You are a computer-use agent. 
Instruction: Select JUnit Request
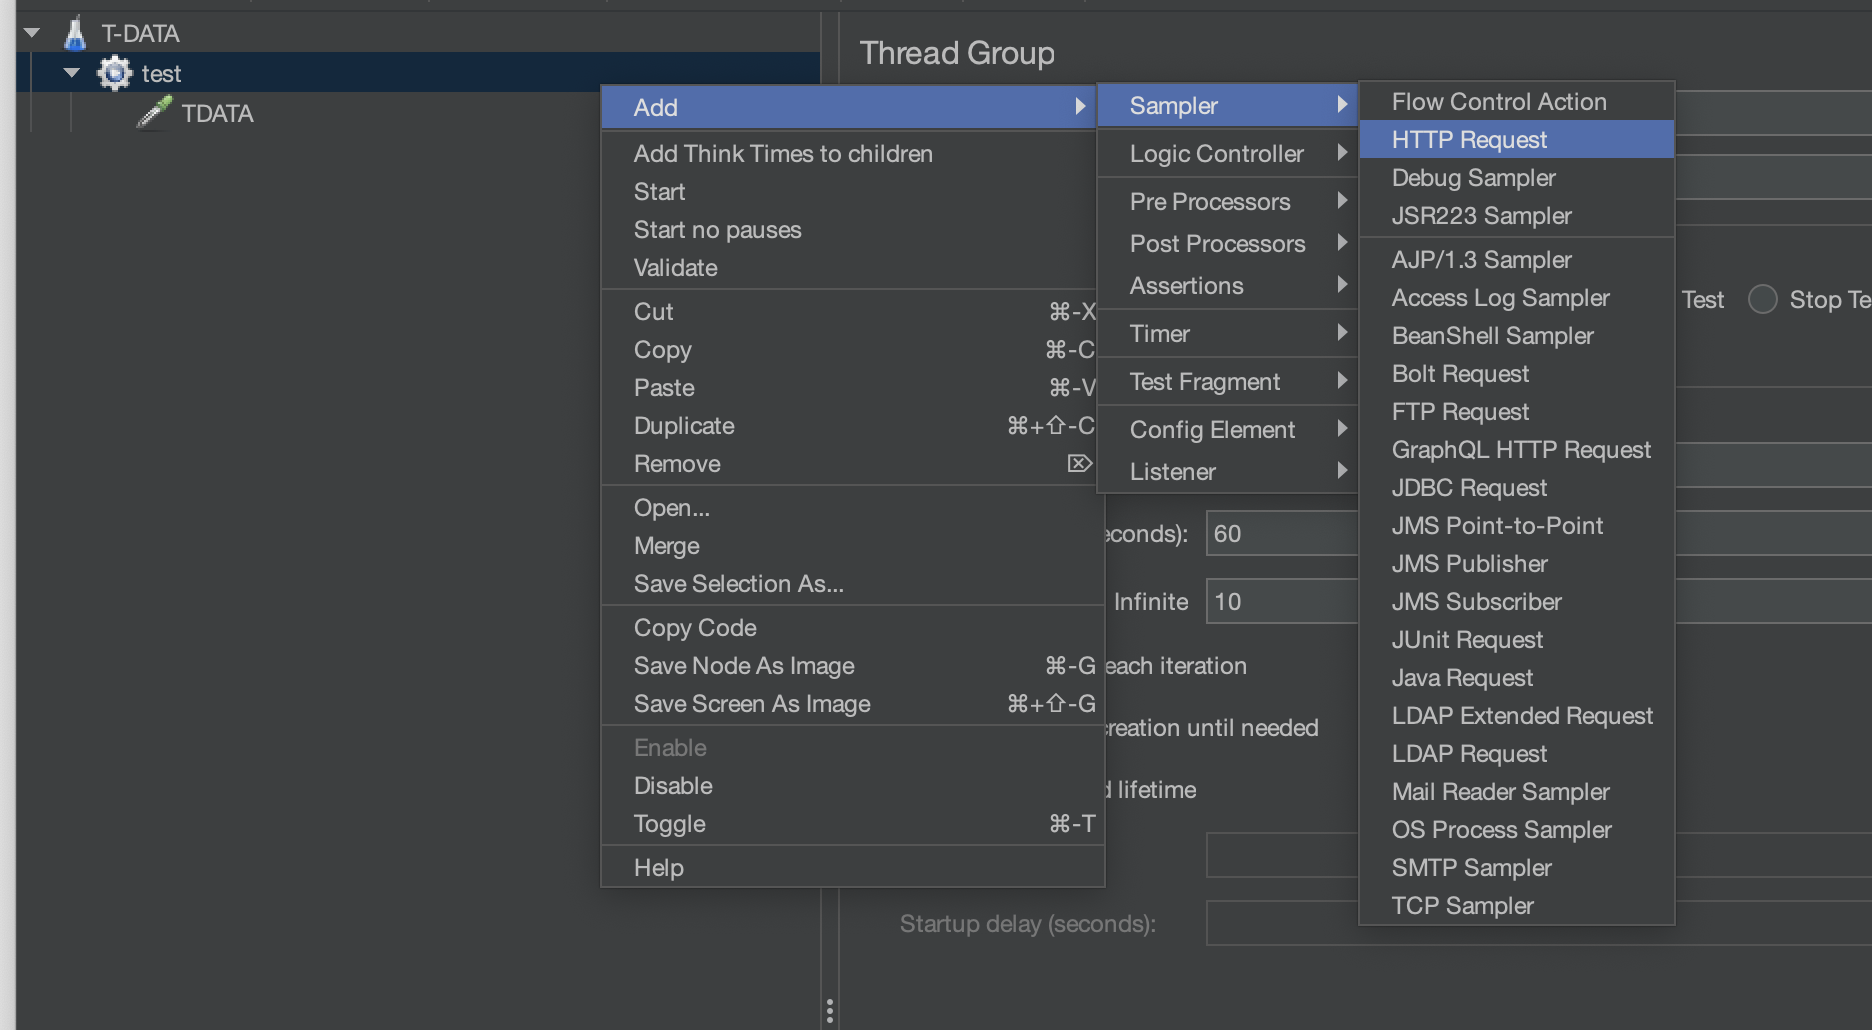pos(1517,639)
